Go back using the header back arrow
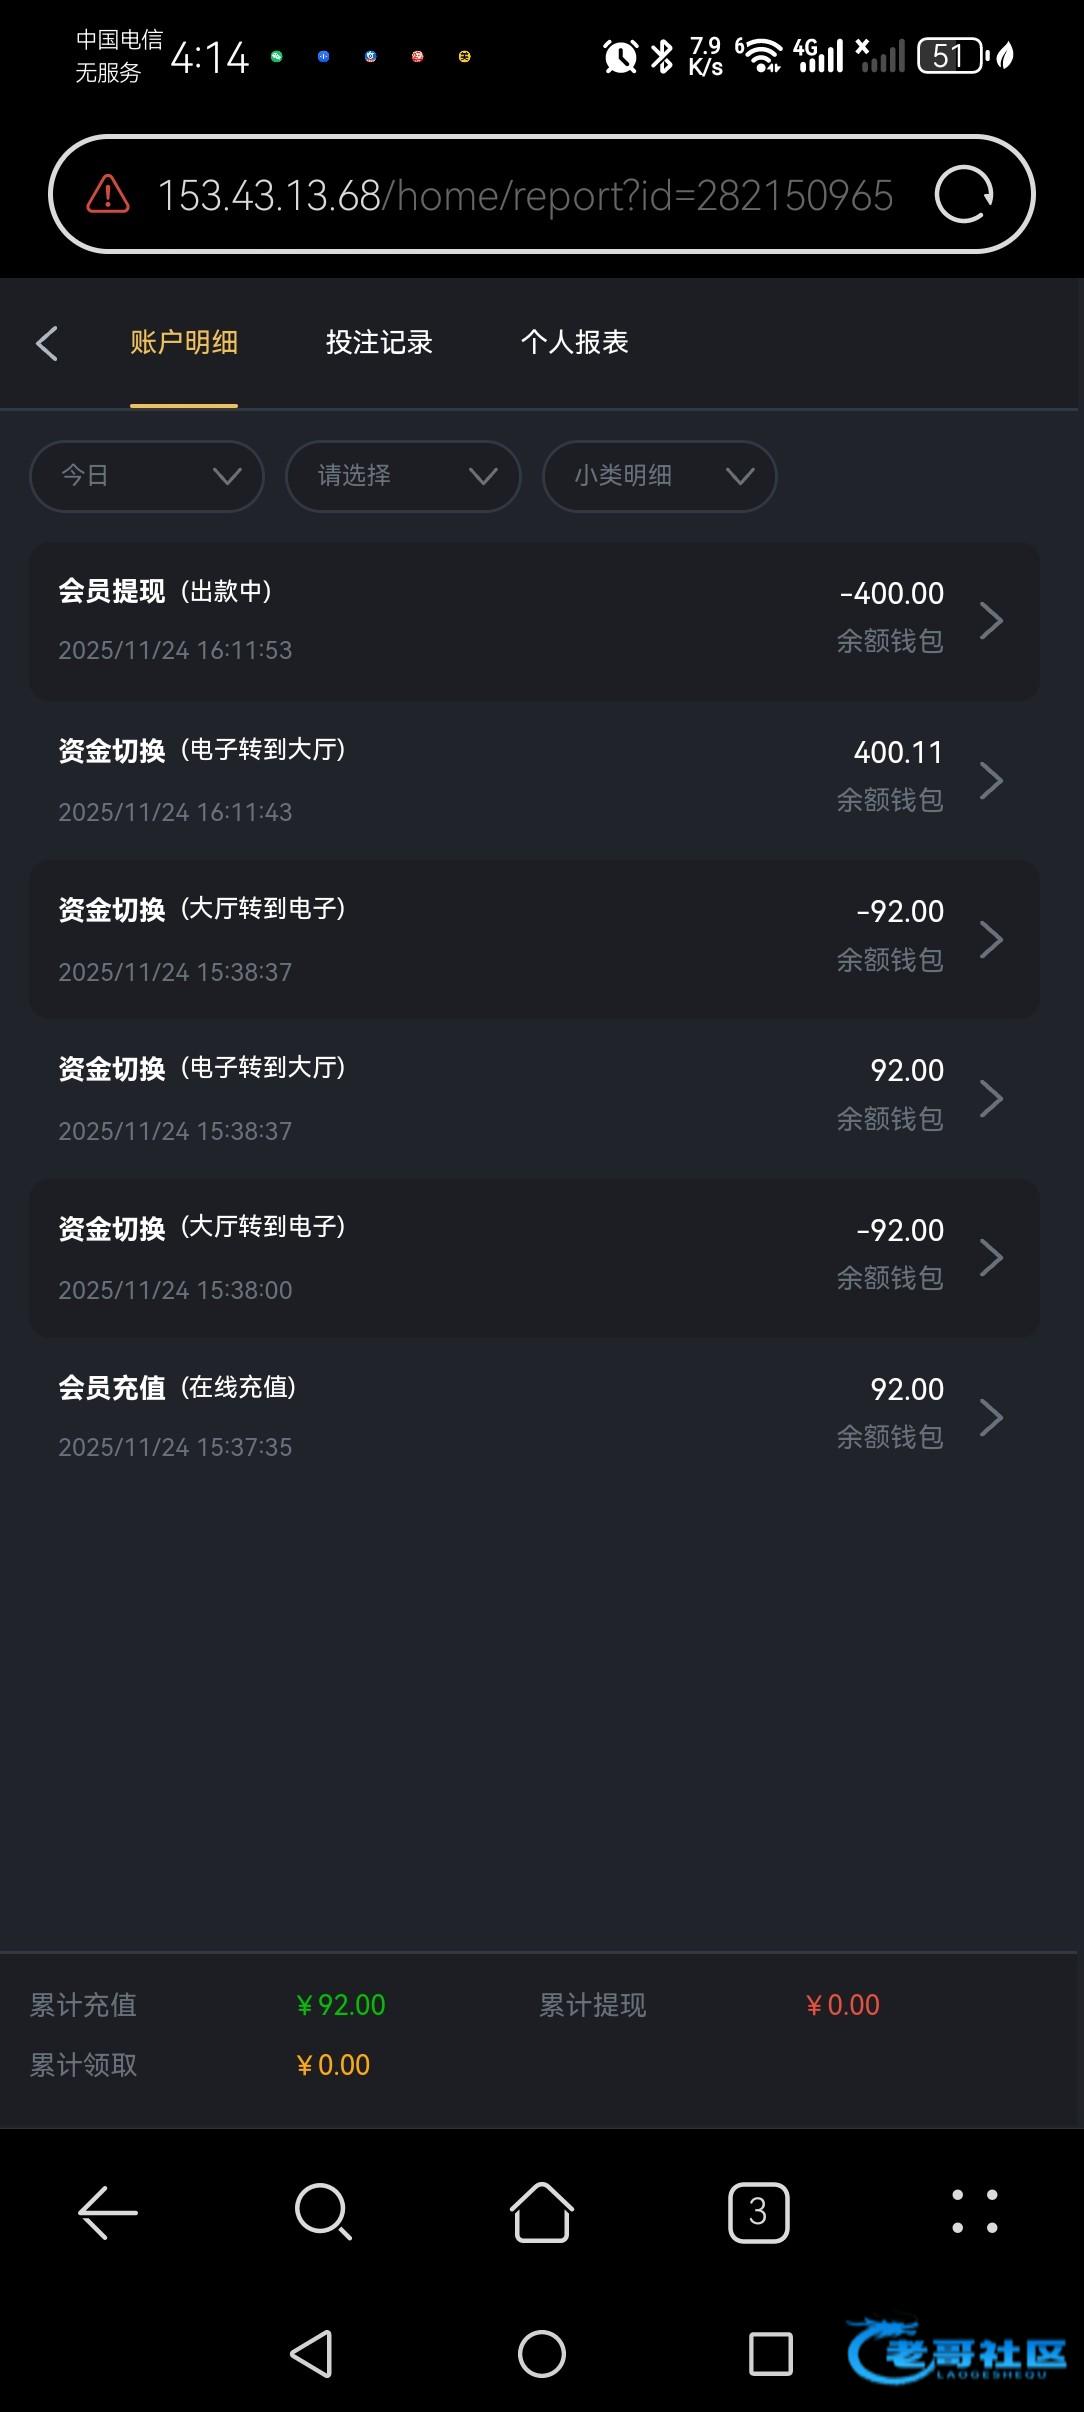Viewport: 1084px width, 2412px height. [47, 343]
